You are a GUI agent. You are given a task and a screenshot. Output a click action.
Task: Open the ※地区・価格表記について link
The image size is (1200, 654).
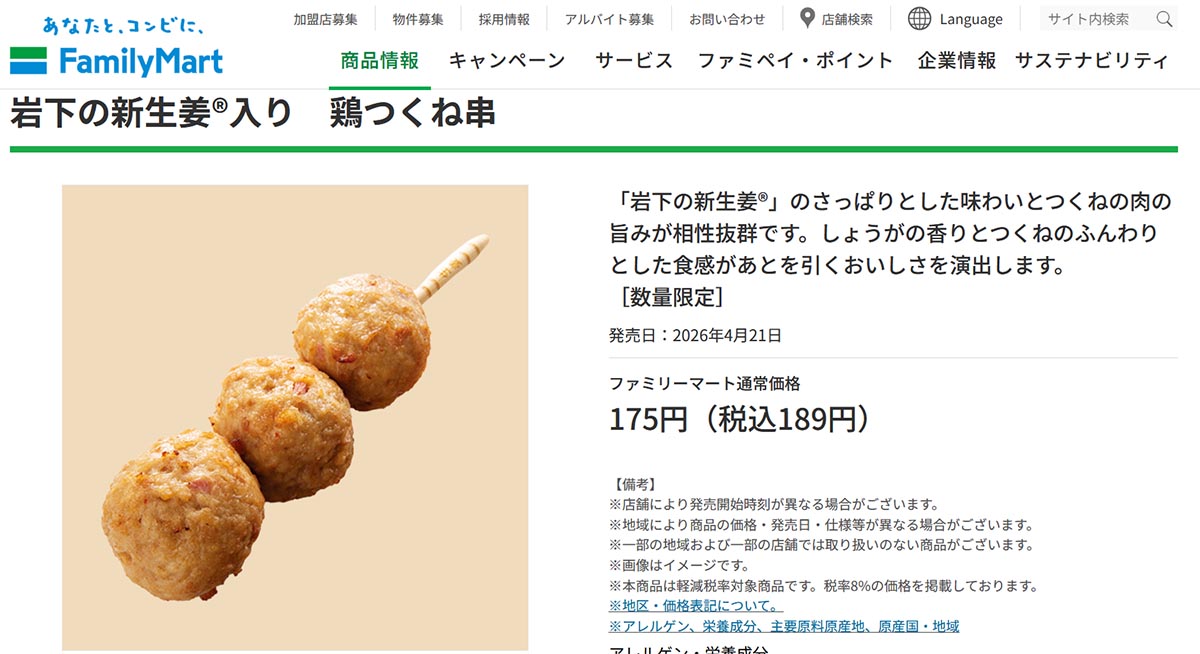coord(695,606)
